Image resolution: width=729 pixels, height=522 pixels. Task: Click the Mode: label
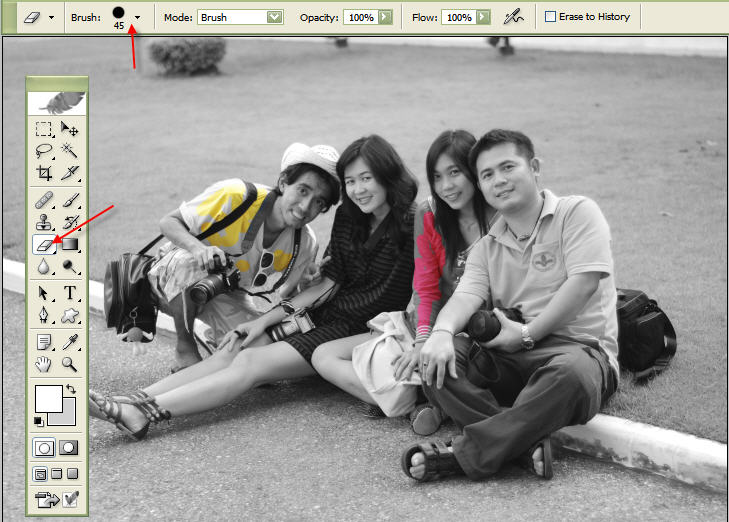click(178, 18)
